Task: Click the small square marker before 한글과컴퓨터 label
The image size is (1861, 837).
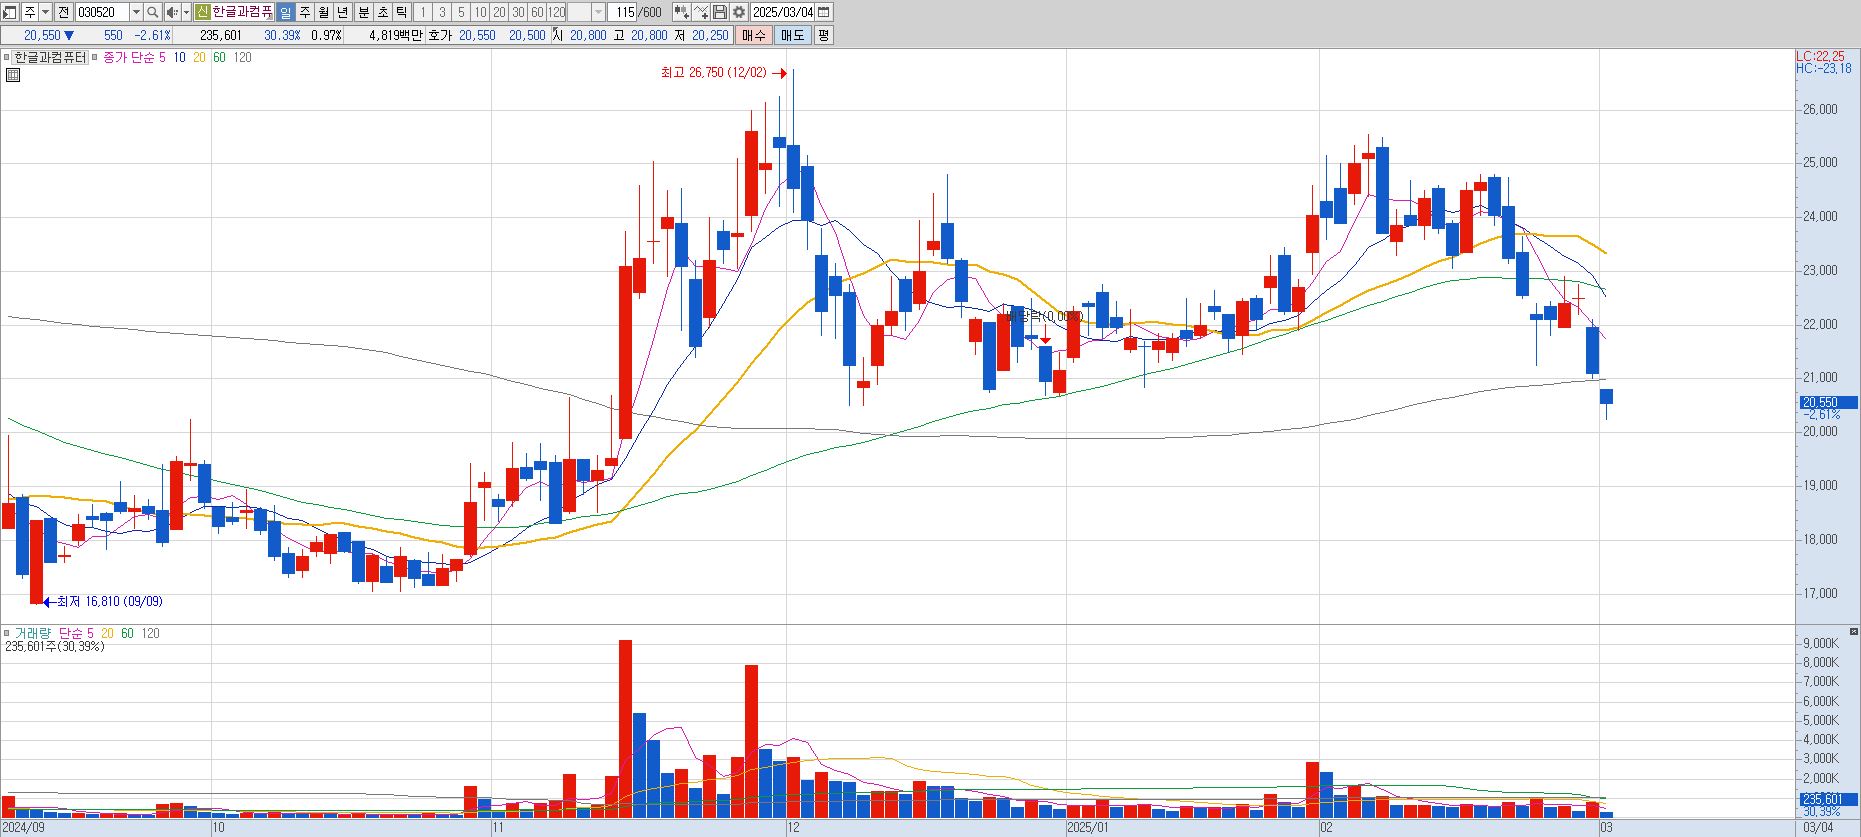Action: (7, 57)
